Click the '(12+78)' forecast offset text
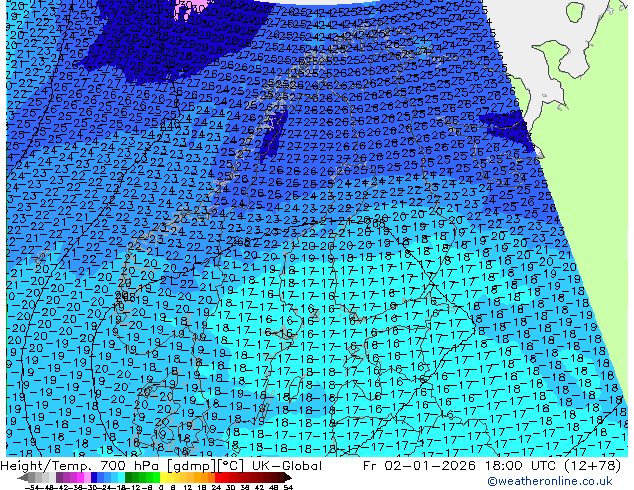This screenshot has width=634, height=490. pos(591,466)
